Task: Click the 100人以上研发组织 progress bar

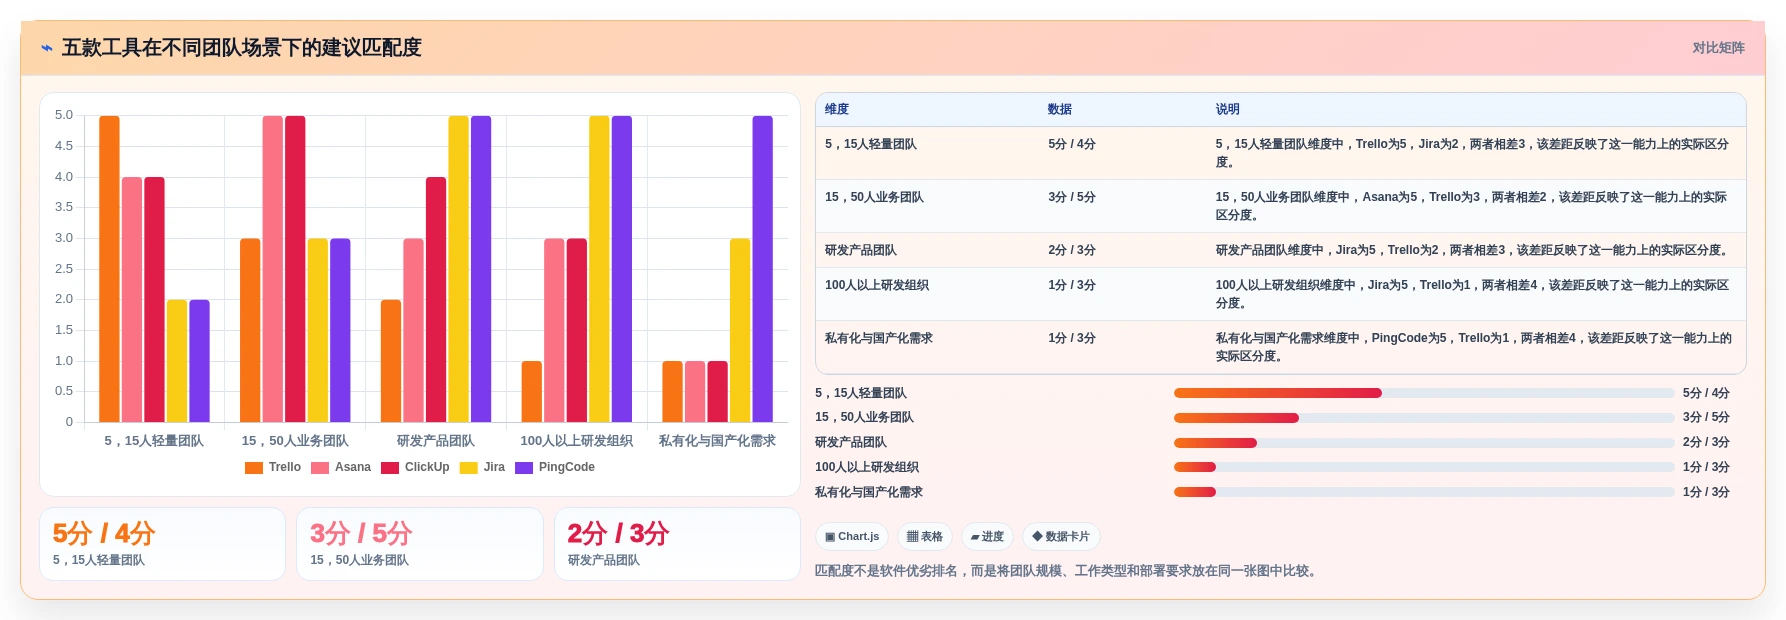Action: tap(1424, 467)
